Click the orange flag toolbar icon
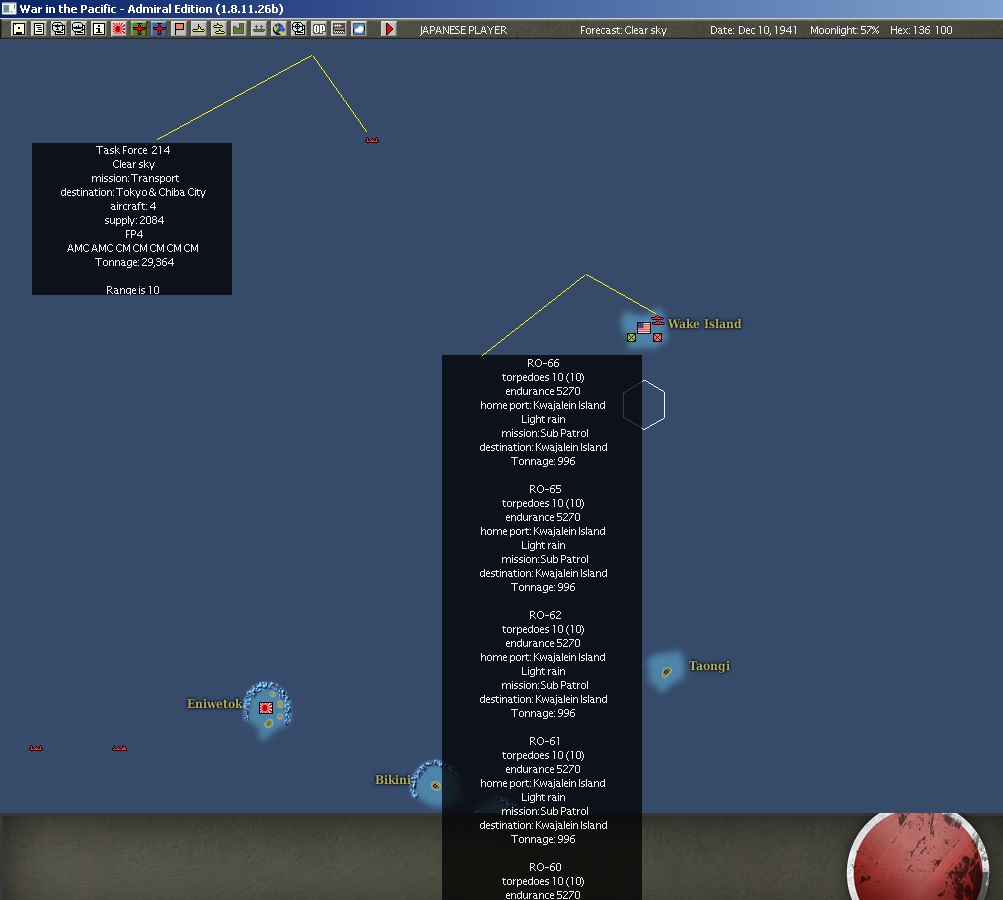 coord(178,29)
